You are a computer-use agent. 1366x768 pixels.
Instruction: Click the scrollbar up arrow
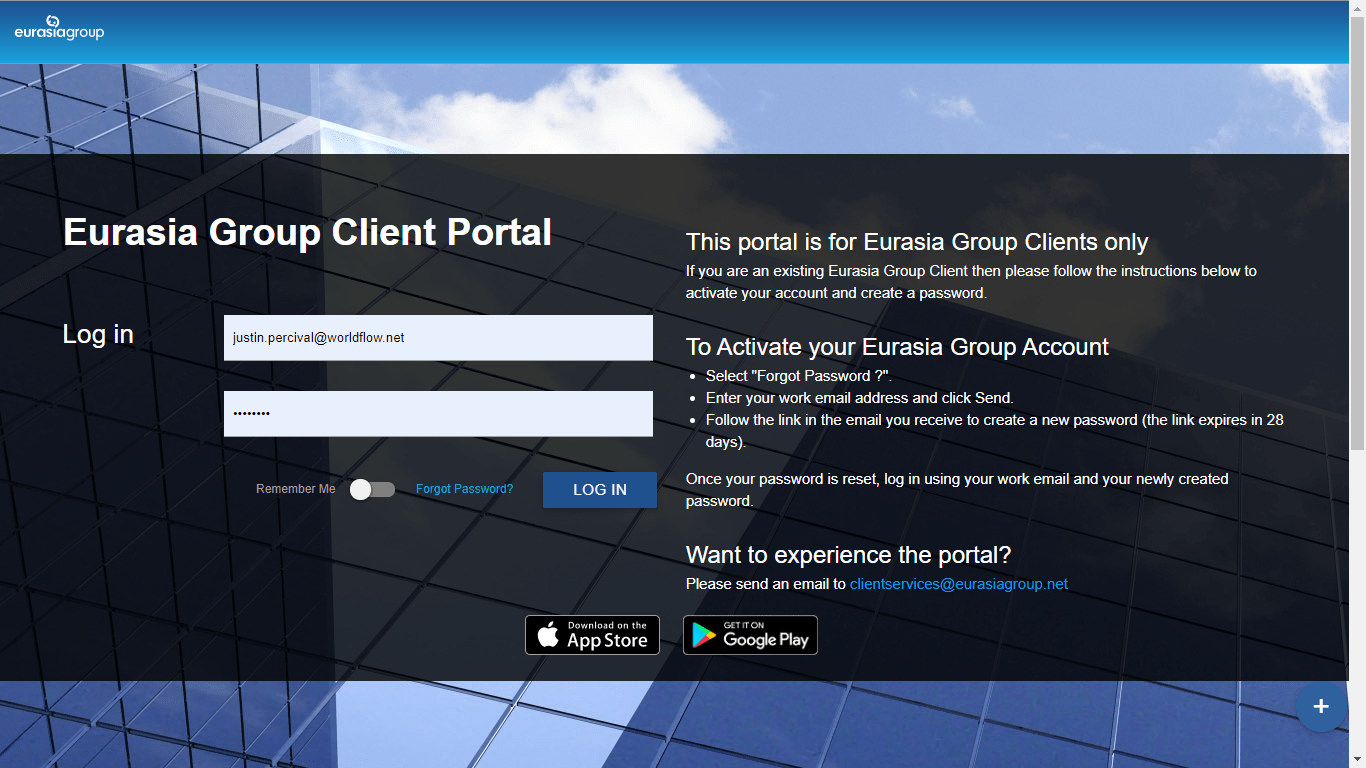(1358, 8)
